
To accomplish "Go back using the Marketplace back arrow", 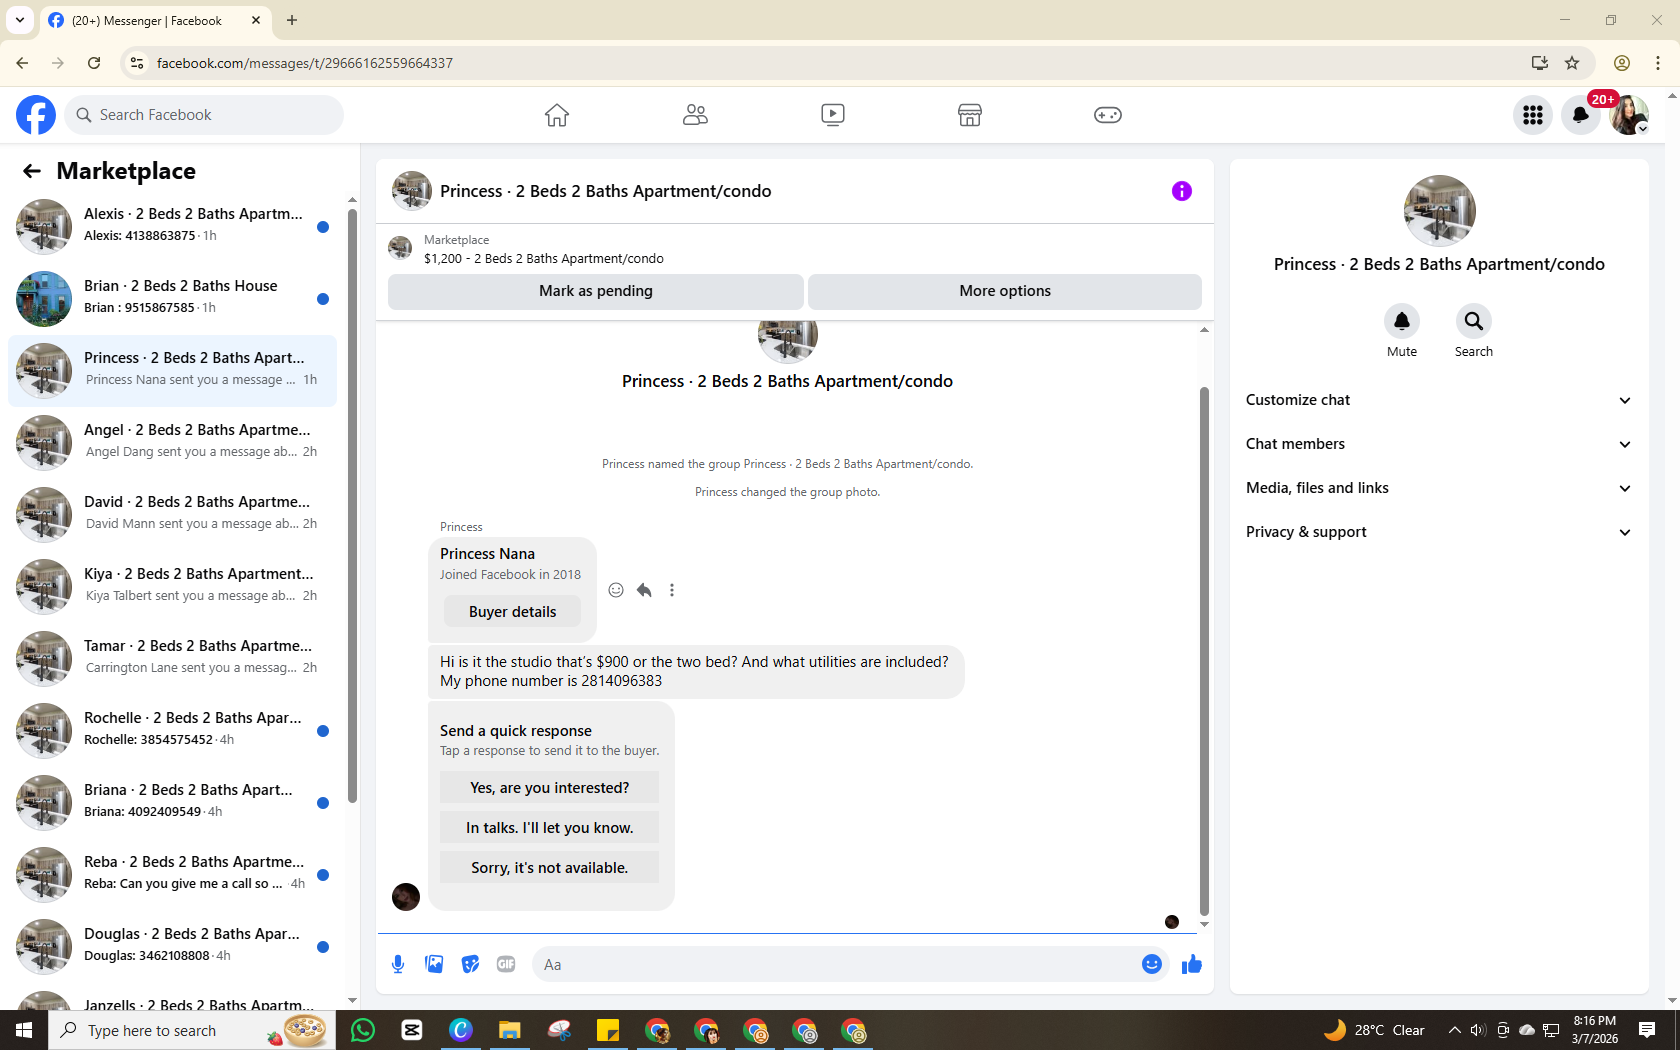I will [32, 171].
